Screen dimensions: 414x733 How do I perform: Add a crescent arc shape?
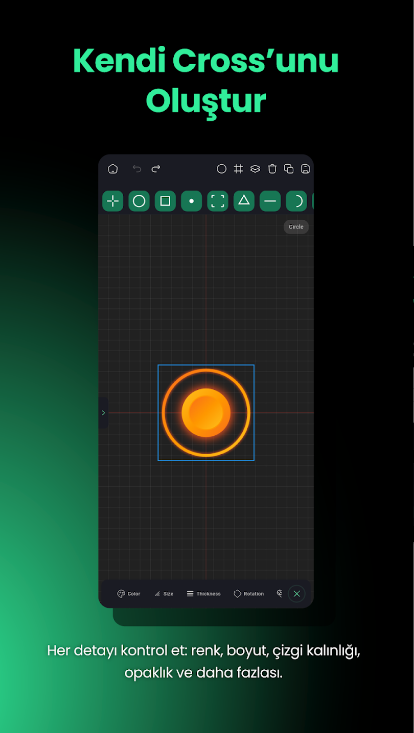pyautogui.click(x=296, y=201)
